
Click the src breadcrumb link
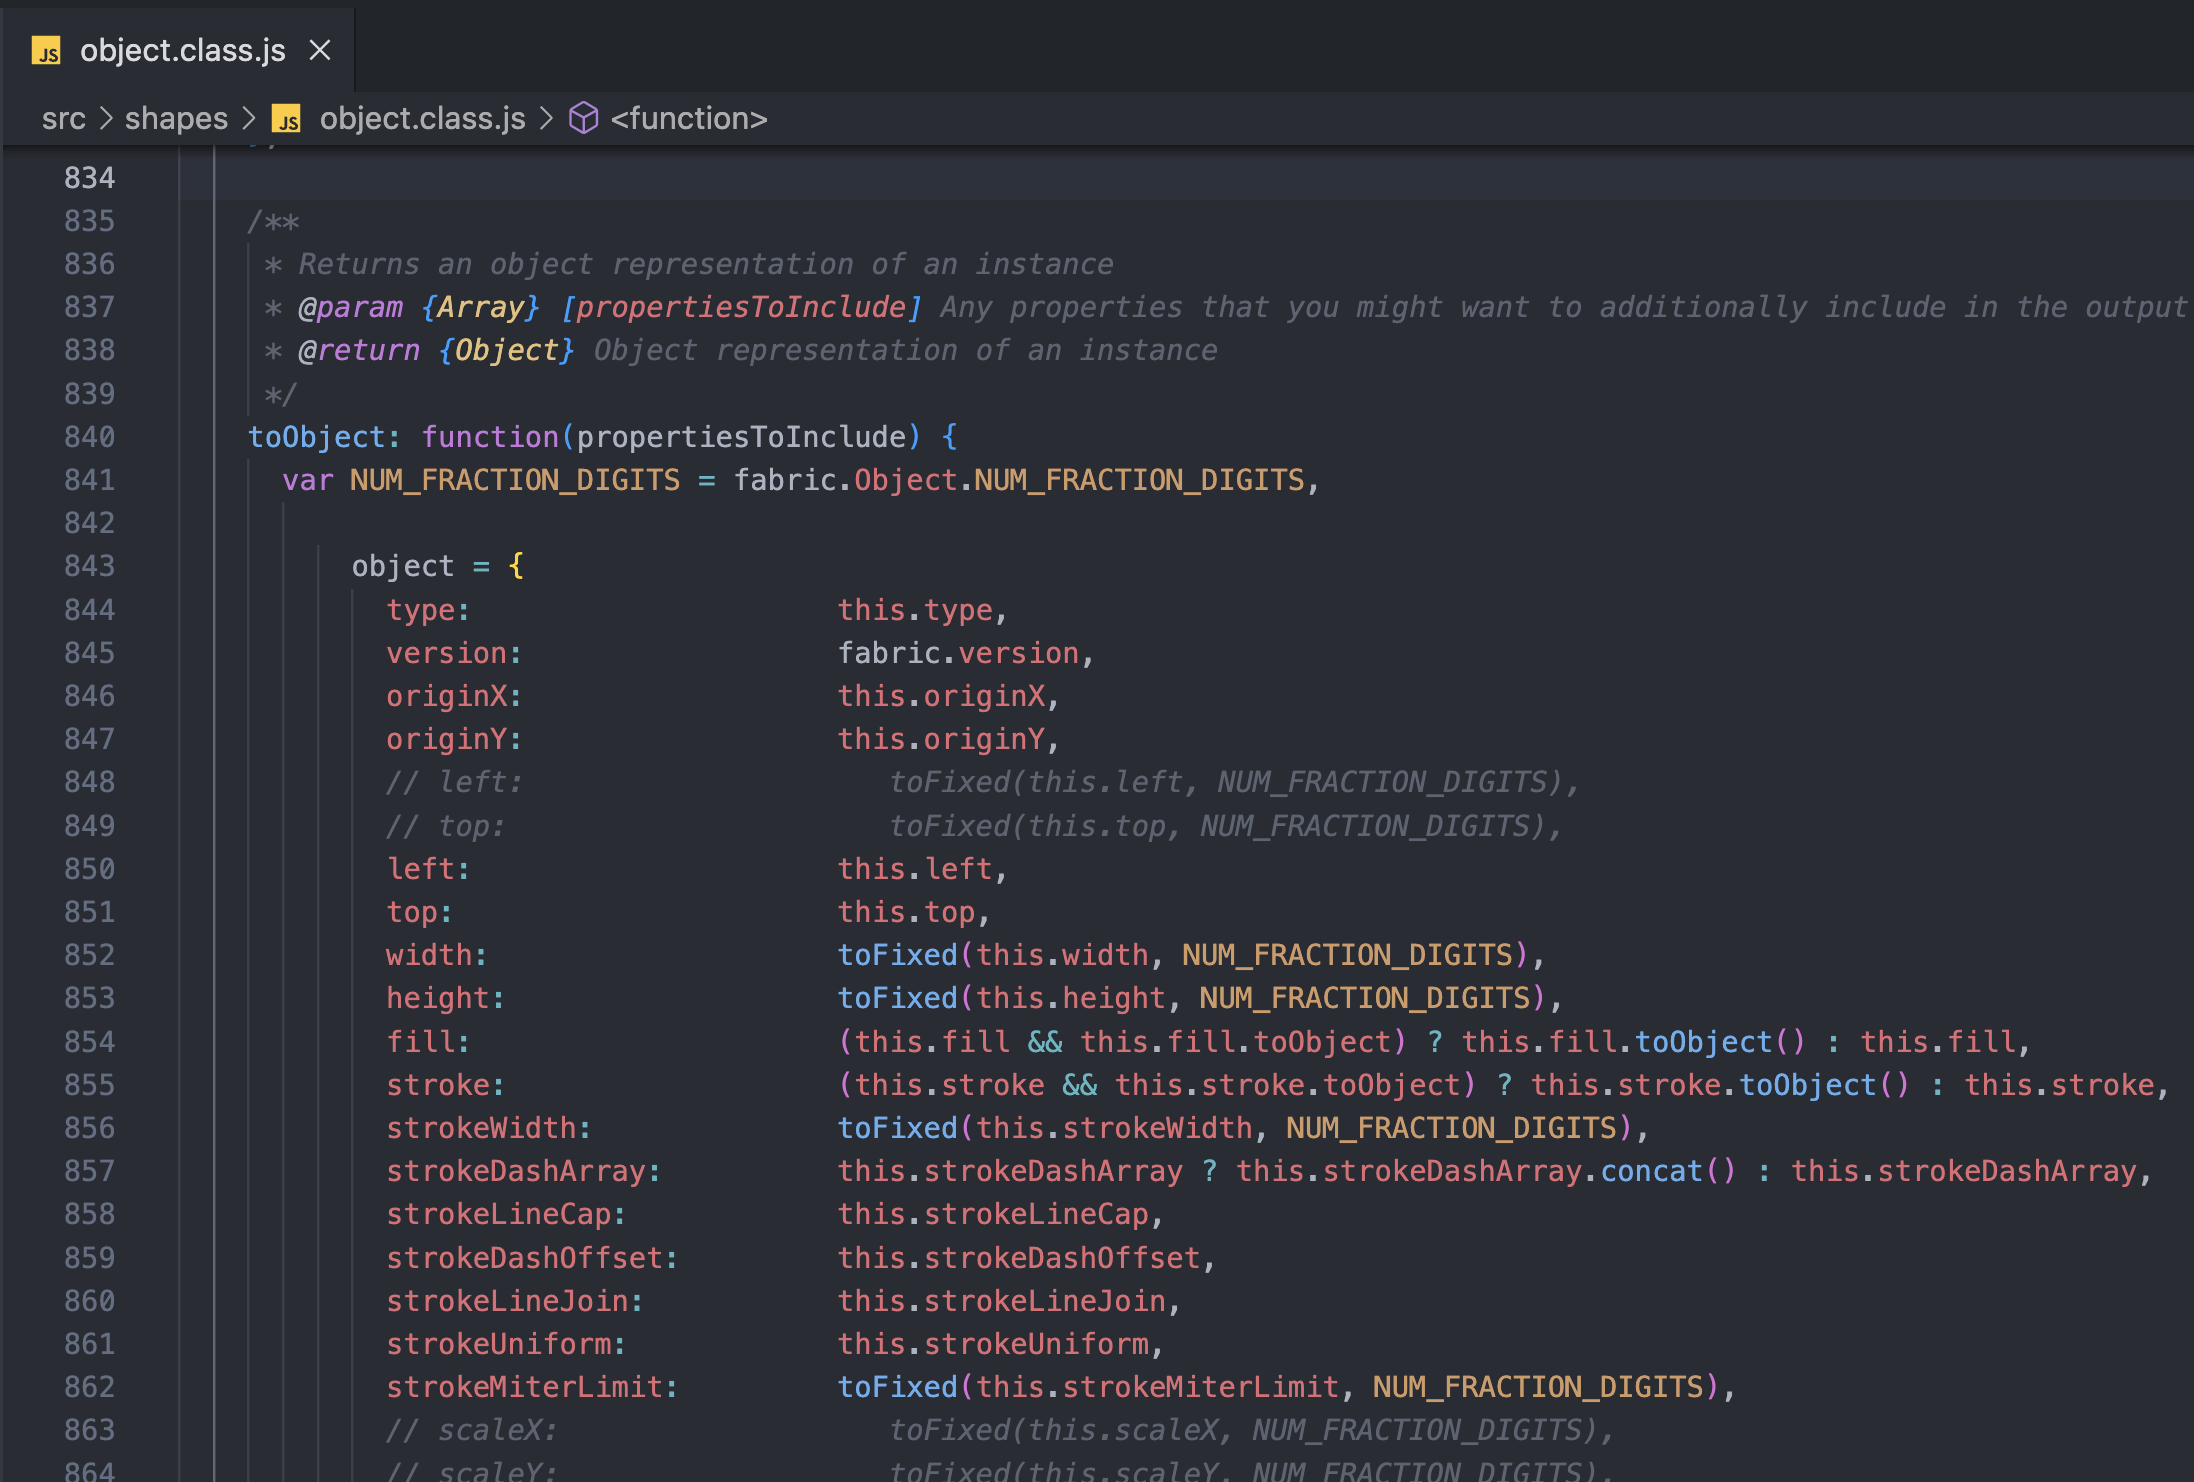click(63, 118)
